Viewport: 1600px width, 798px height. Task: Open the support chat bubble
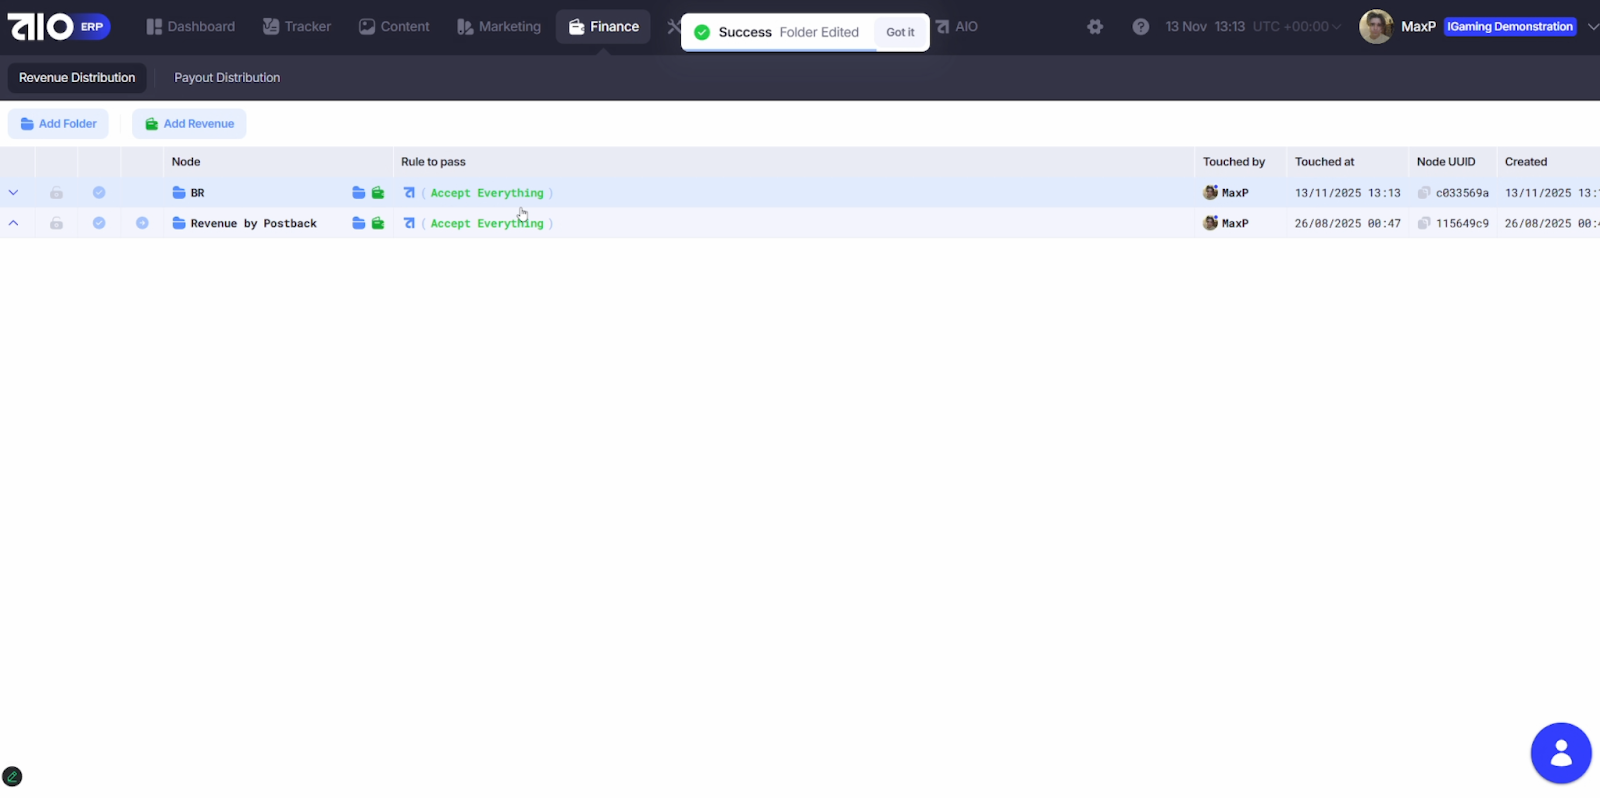tap(1560, 753)
